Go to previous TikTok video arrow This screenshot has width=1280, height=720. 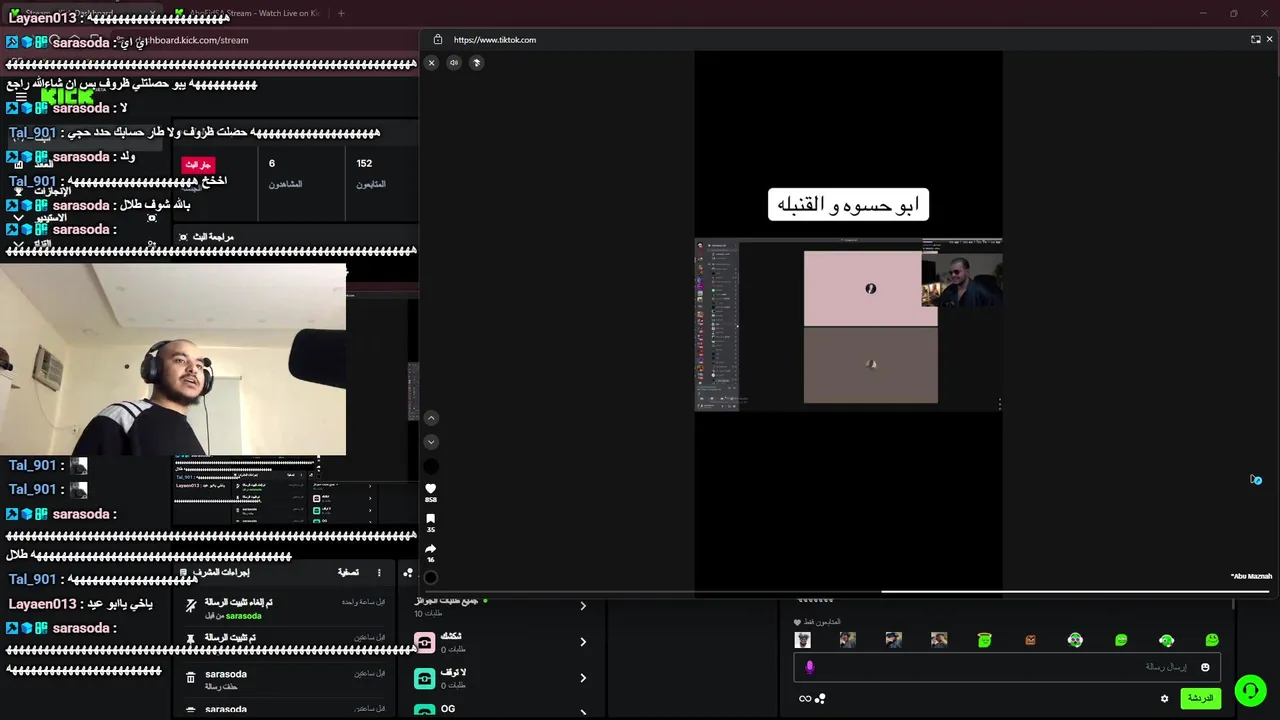431,418
